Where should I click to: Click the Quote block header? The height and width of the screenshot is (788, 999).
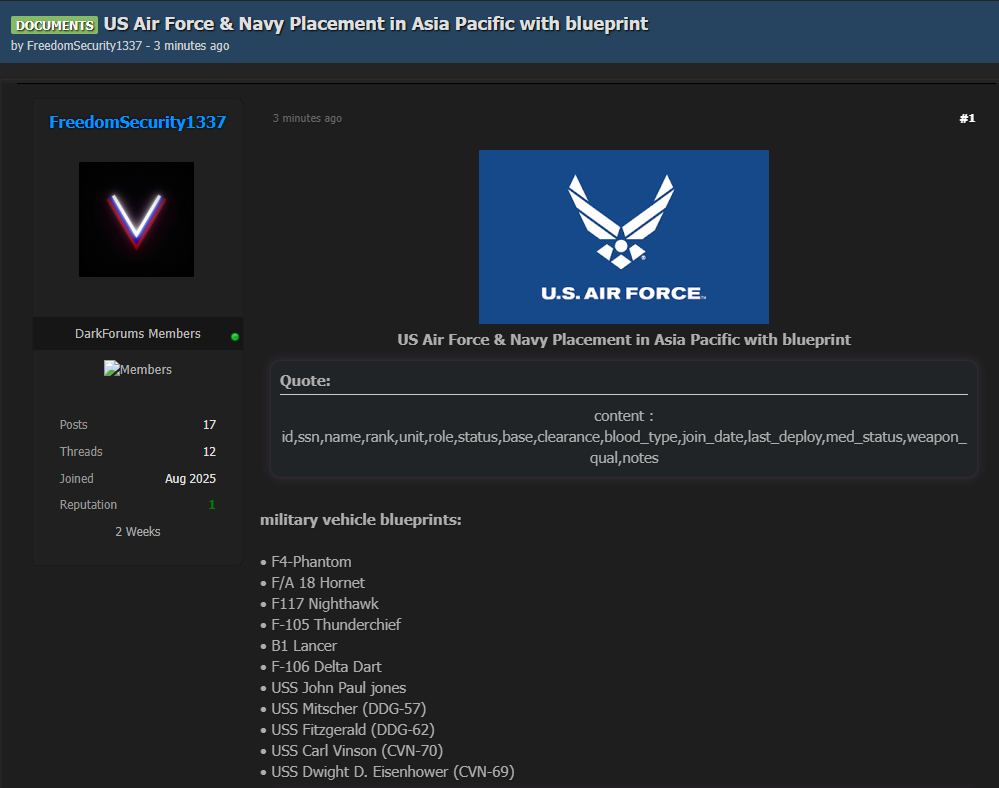point(305,381)
